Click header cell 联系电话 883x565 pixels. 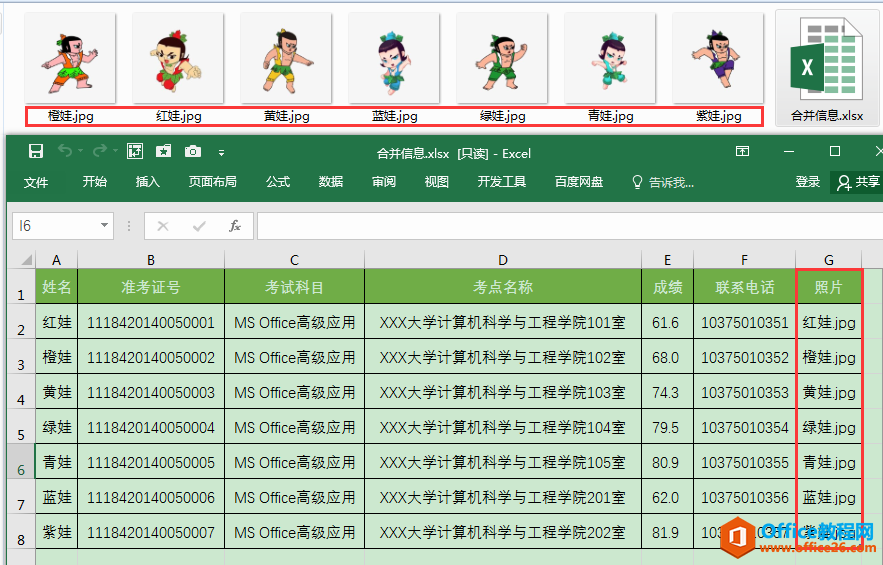click(744, 287)
